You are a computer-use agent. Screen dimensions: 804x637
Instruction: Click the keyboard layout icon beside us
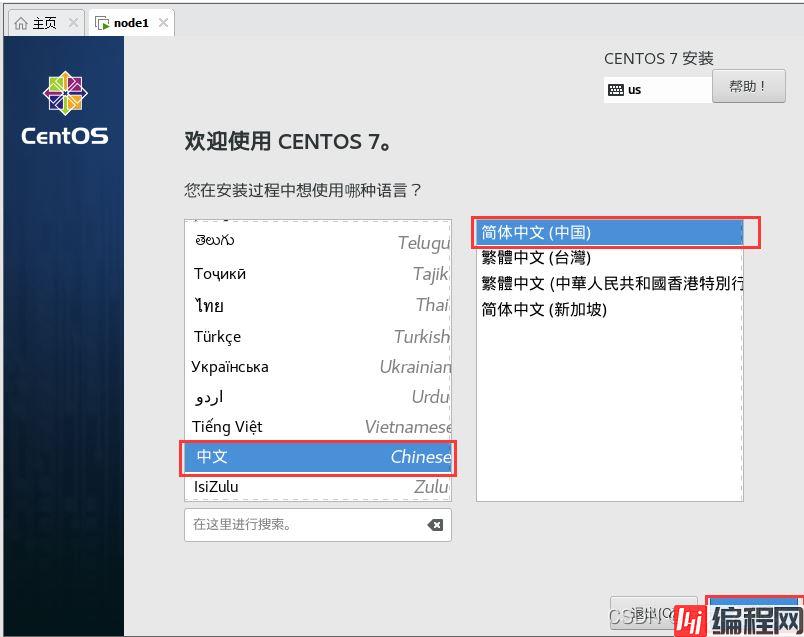click(616, 90)
